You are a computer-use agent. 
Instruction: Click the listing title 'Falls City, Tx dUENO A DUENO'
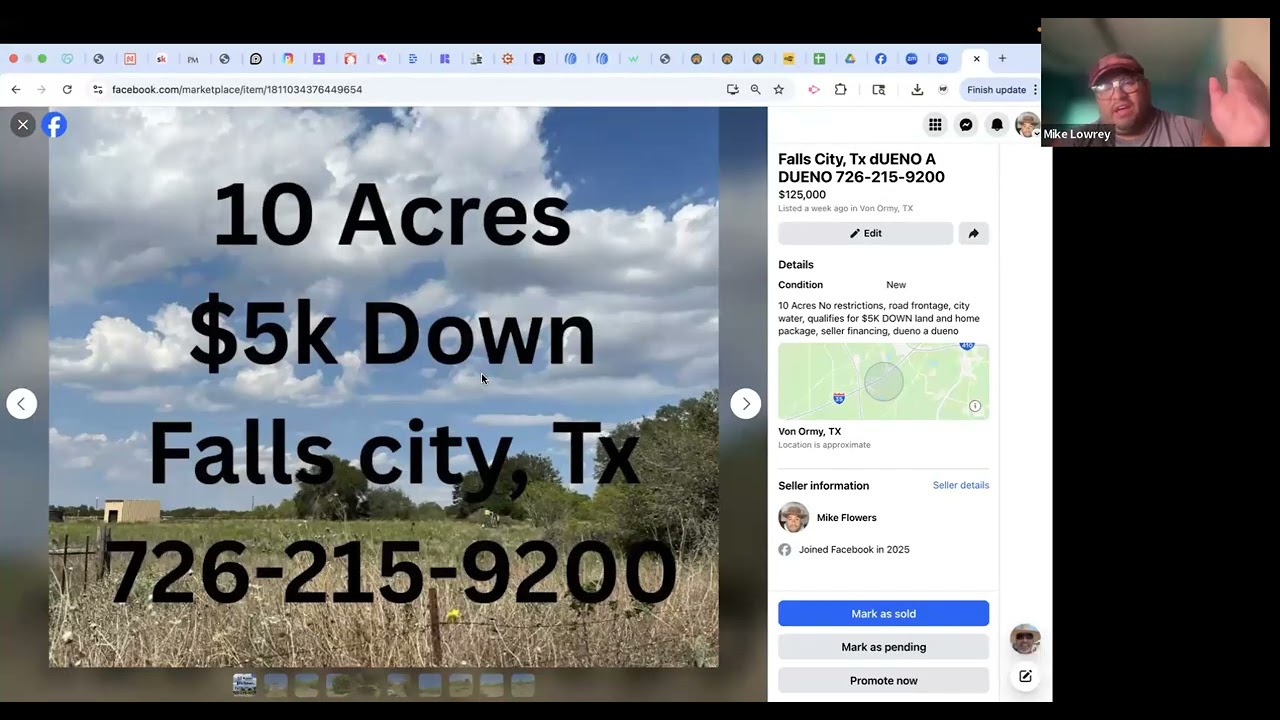click(x=862, y=168)
